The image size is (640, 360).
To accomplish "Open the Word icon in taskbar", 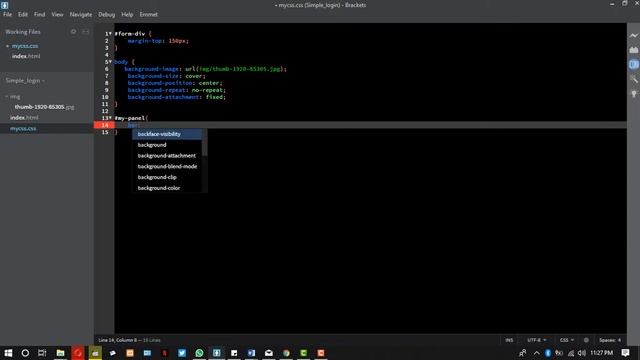I will coord(251,353).
